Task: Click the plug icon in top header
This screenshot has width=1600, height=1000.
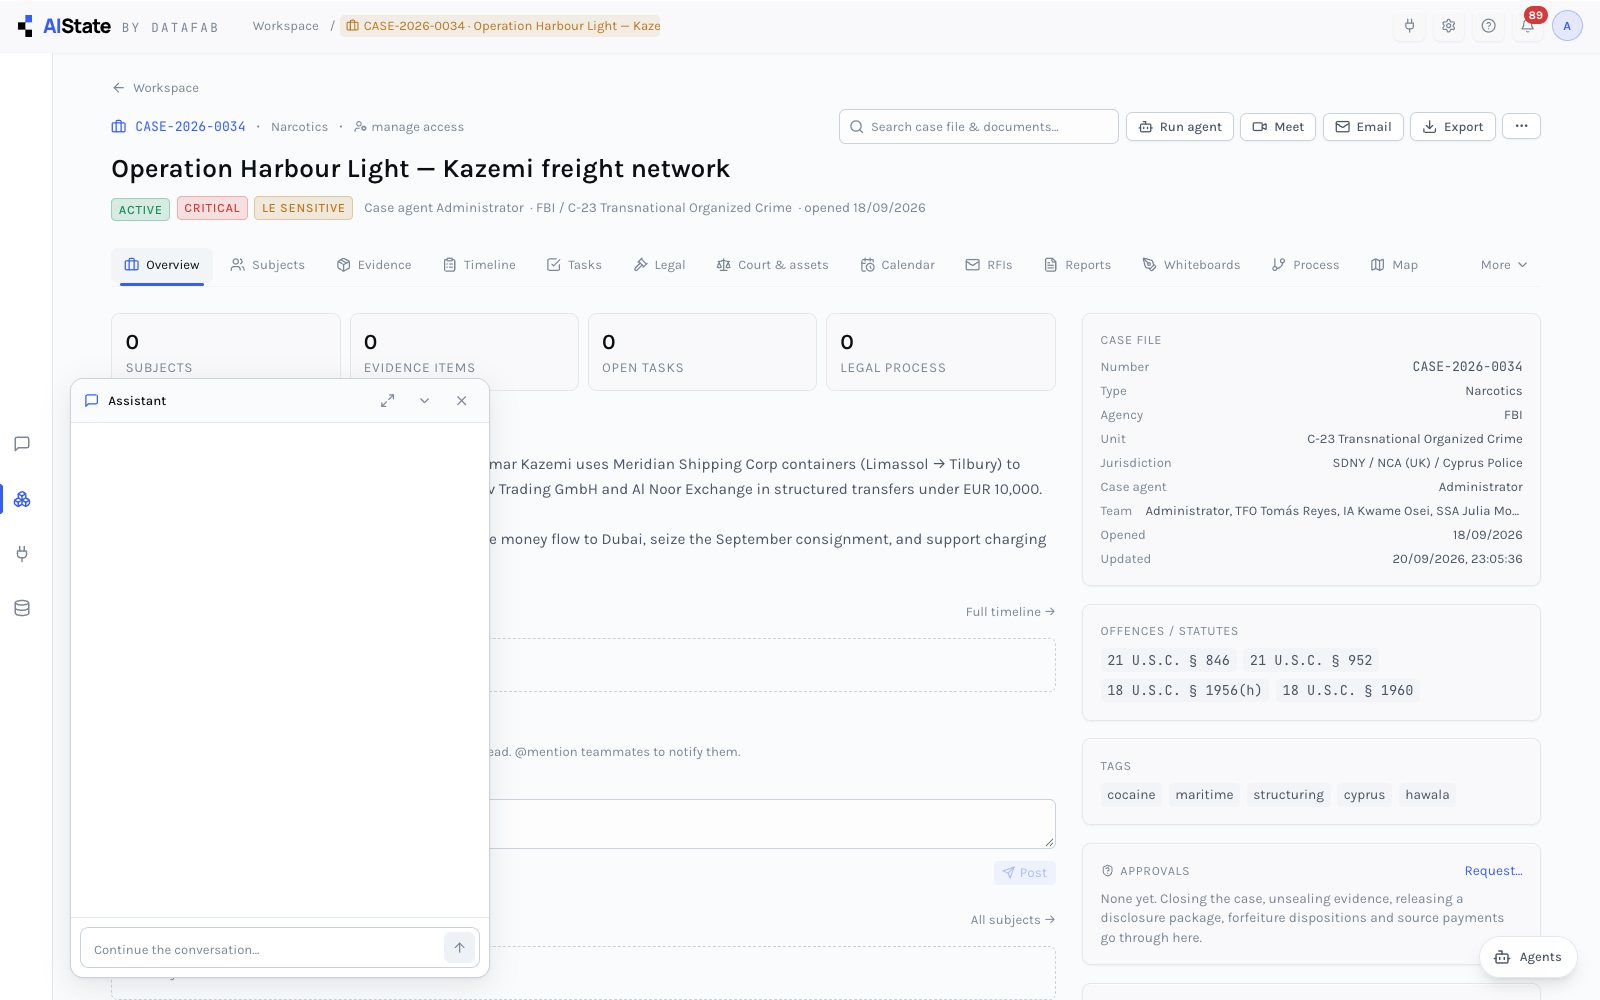Action: click(x=1409, y=26)
